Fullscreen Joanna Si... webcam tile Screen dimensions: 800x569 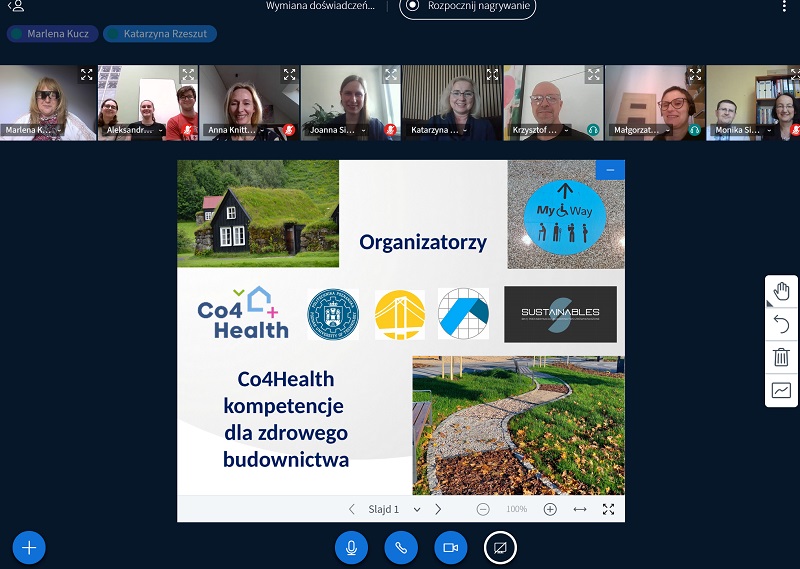391,75
